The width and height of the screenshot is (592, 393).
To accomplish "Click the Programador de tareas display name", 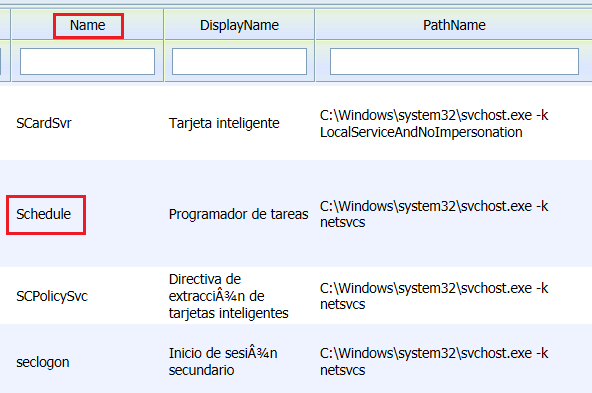I will pos(239,214).
